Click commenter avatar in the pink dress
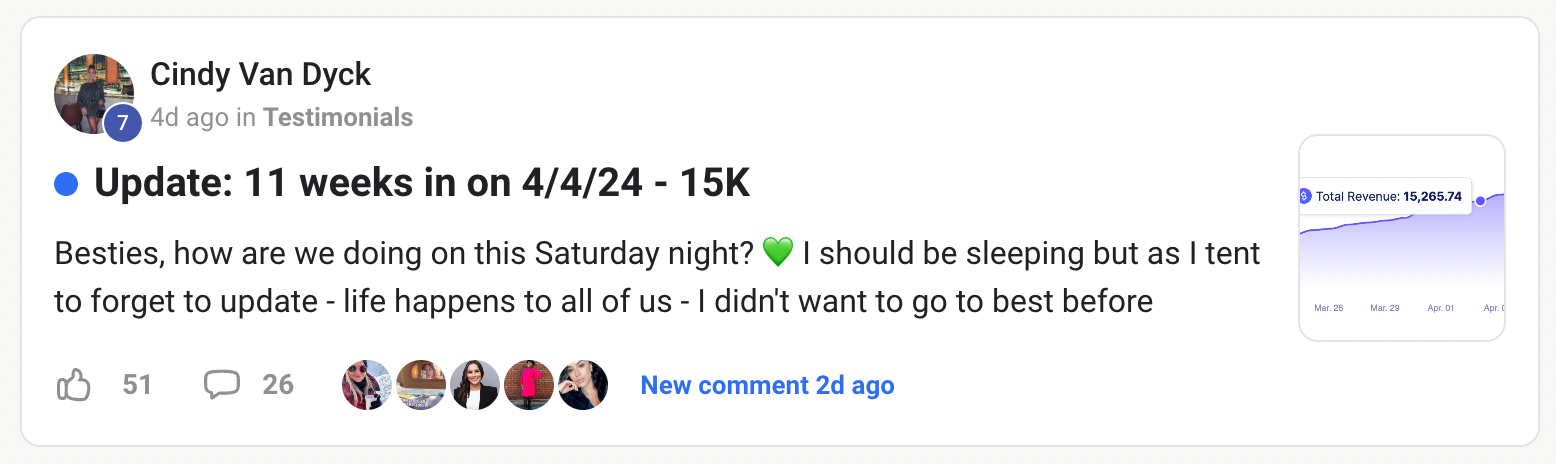 click(x=529, y=385)
